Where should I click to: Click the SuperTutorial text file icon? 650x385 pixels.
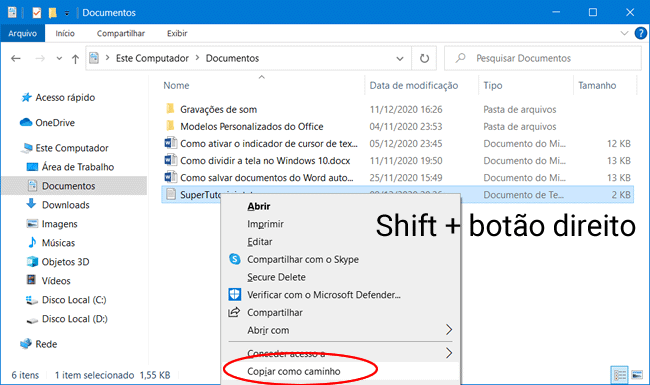(171, 194)
